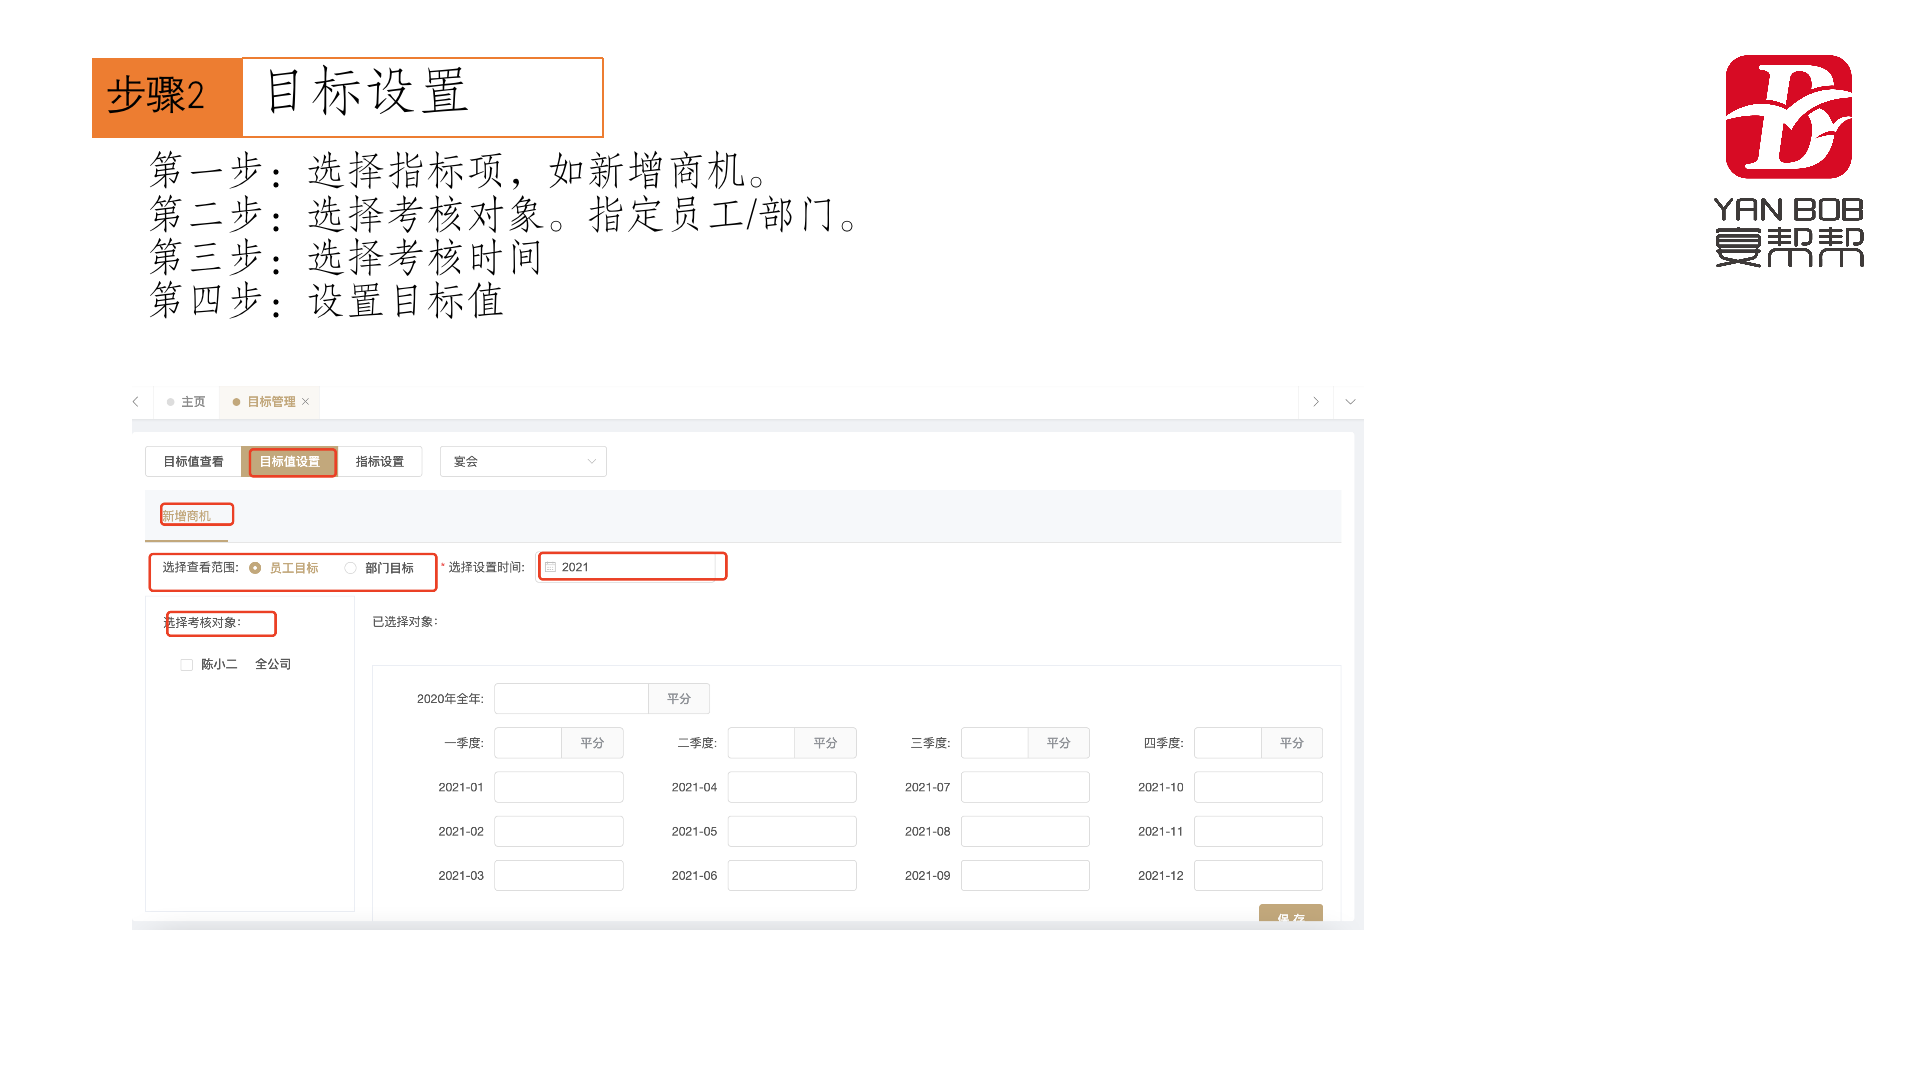Expand the 宴会 dropdown

pyautogui.click(x=523, y=462)
